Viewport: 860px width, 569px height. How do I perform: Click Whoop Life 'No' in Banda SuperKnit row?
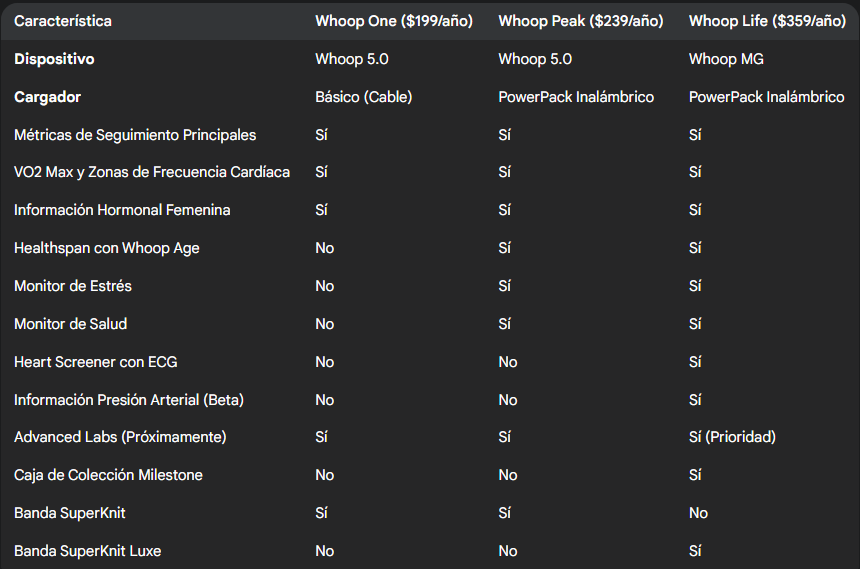tap(698, 513)
